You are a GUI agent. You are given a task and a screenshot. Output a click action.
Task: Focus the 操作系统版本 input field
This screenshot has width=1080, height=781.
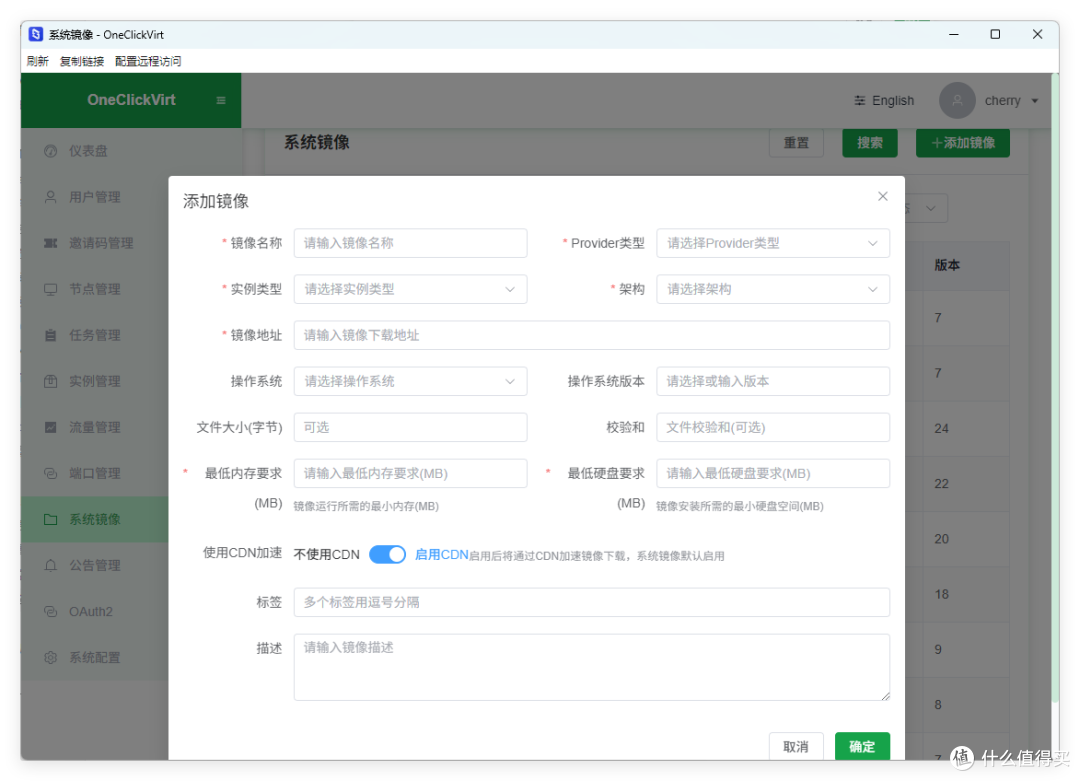[773, 381]
